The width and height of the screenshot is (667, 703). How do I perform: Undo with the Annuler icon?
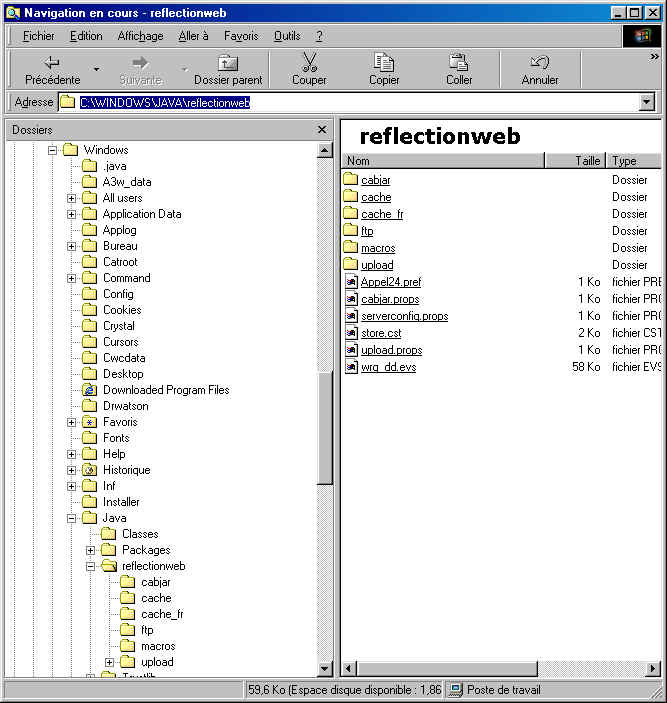(x=540, y=62)
